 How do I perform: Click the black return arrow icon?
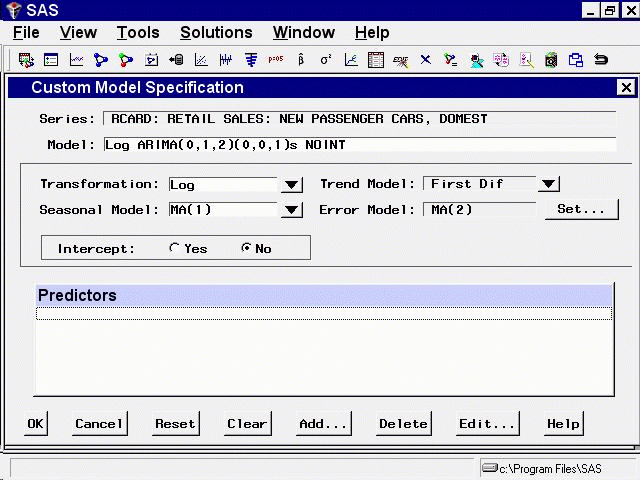coord(601,60)
